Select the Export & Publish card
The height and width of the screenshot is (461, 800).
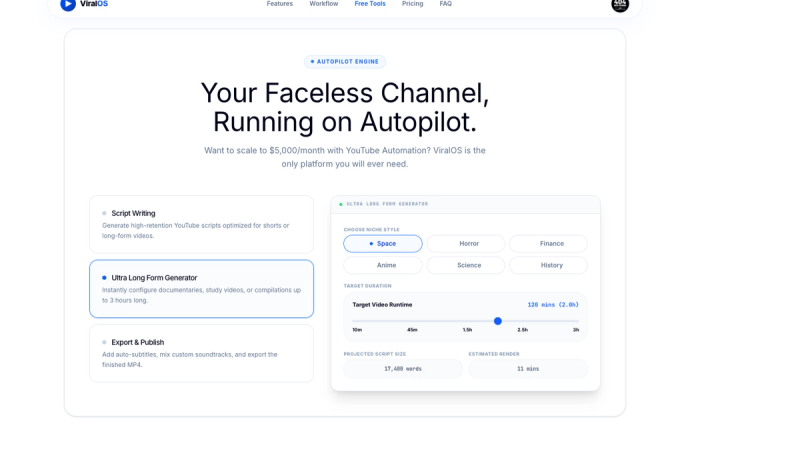tap(202, 353)
